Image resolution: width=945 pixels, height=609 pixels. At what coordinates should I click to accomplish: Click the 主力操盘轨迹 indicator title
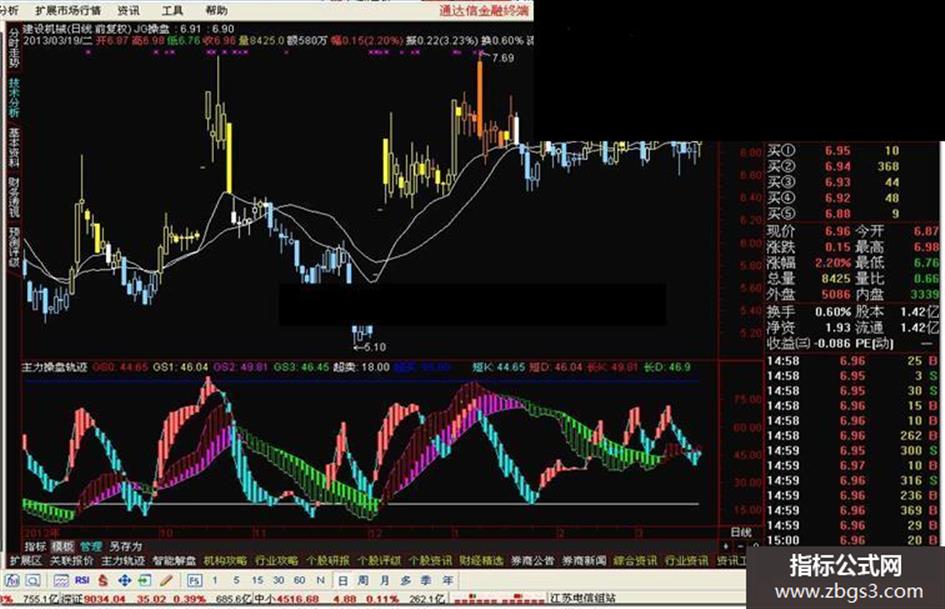tap(55, 367)
